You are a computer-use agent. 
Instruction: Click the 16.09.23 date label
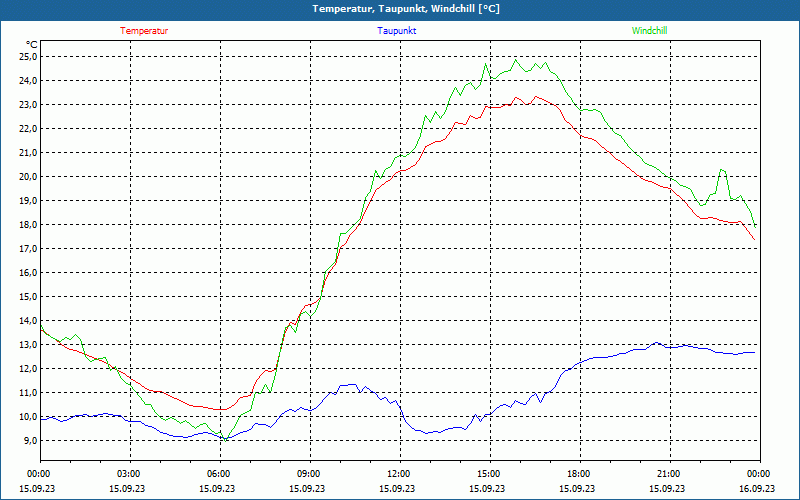[757, 488]
